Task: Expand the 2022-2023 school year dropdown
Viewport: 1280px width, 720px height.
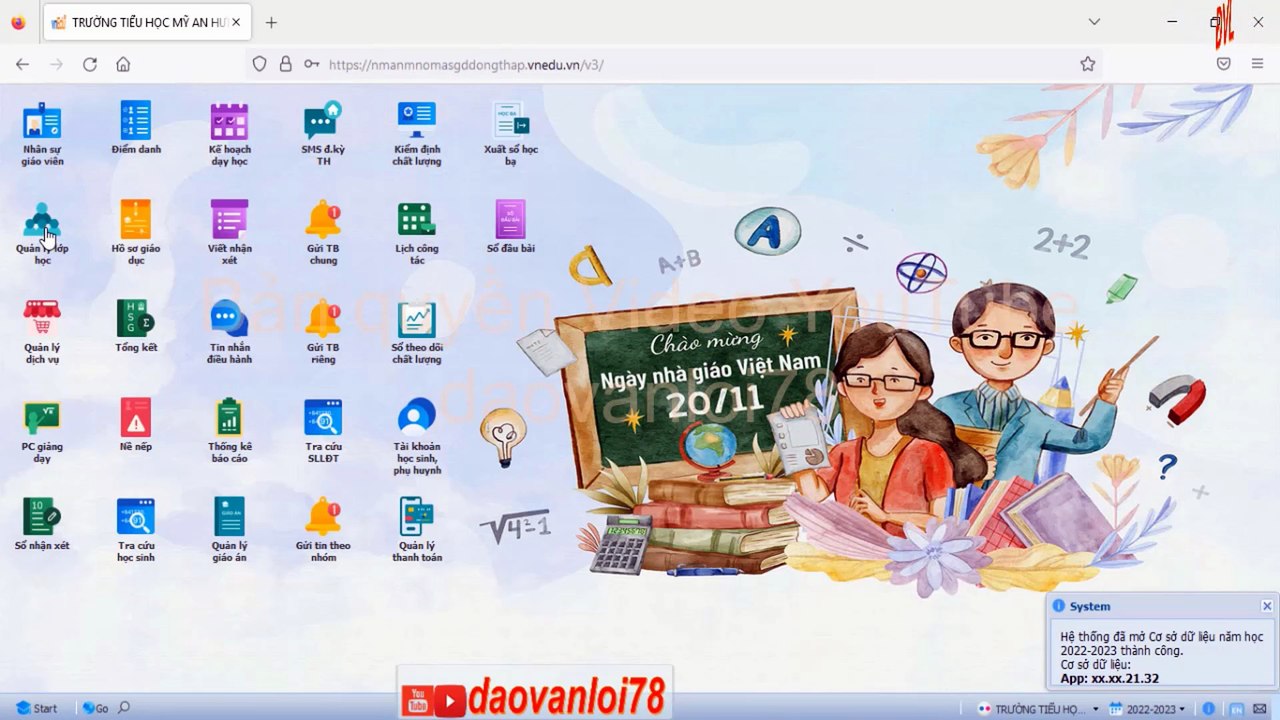Action: (1146, 709)
